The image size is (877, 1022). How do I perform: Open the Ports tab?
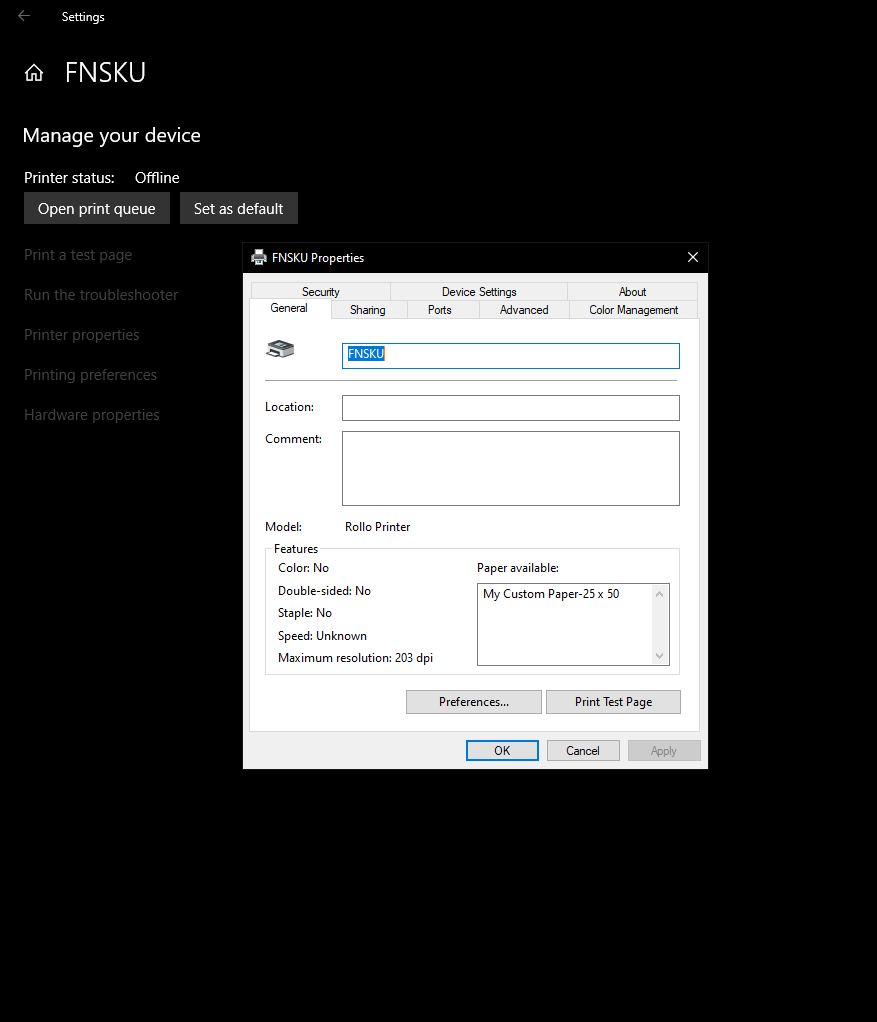(x=441, y=310)
